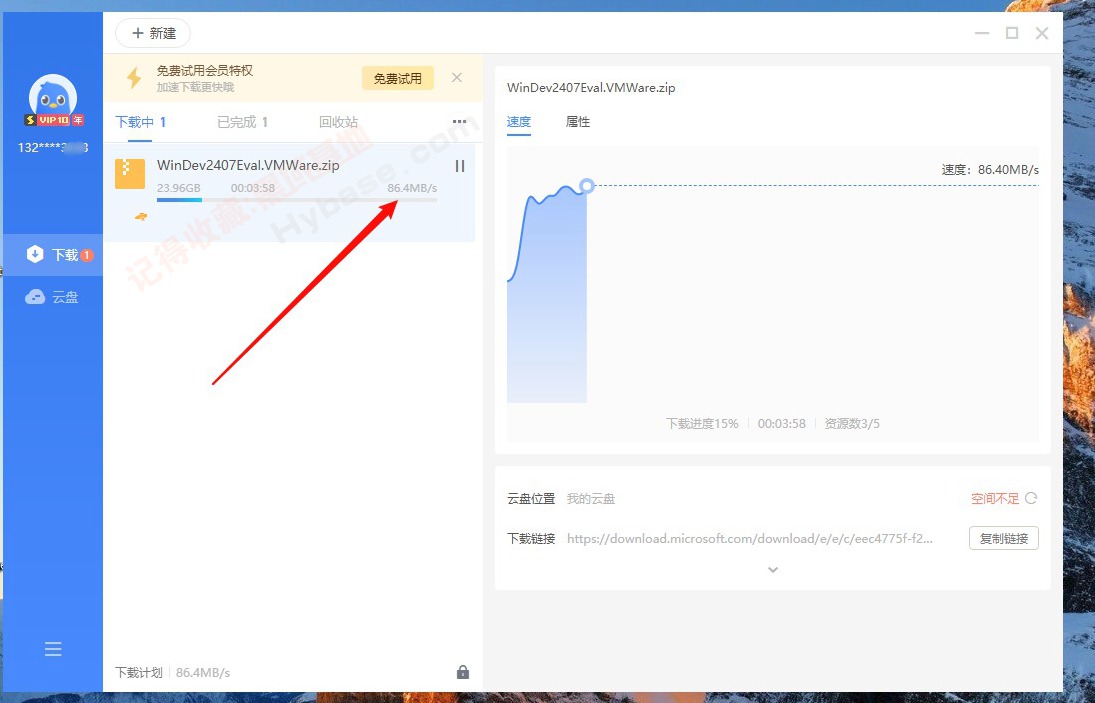Click the speed chart marker point
The width and height of the screenshot is (1095, 703).
587,186
